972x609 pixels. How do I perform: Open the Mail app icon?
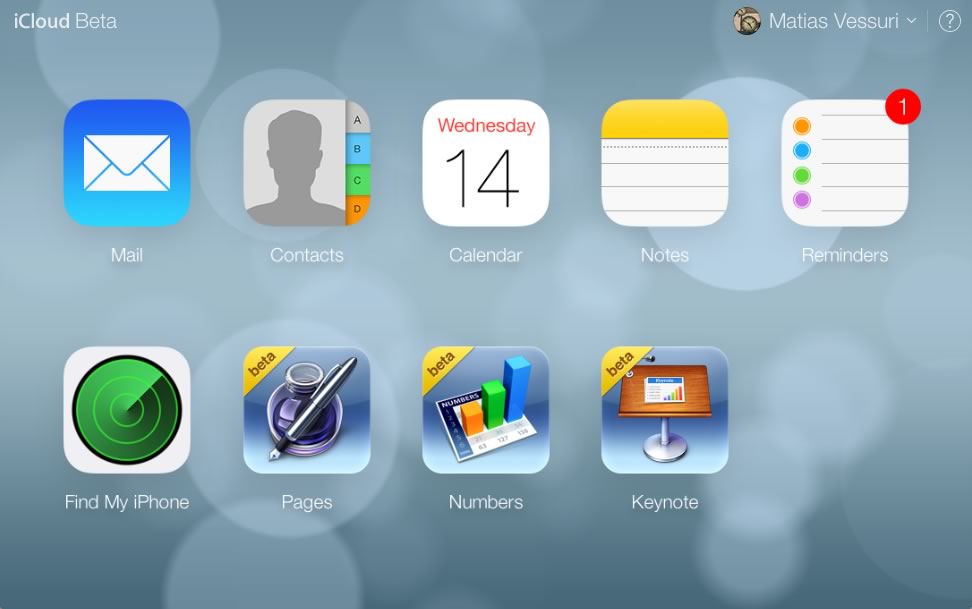coord(126,162)
